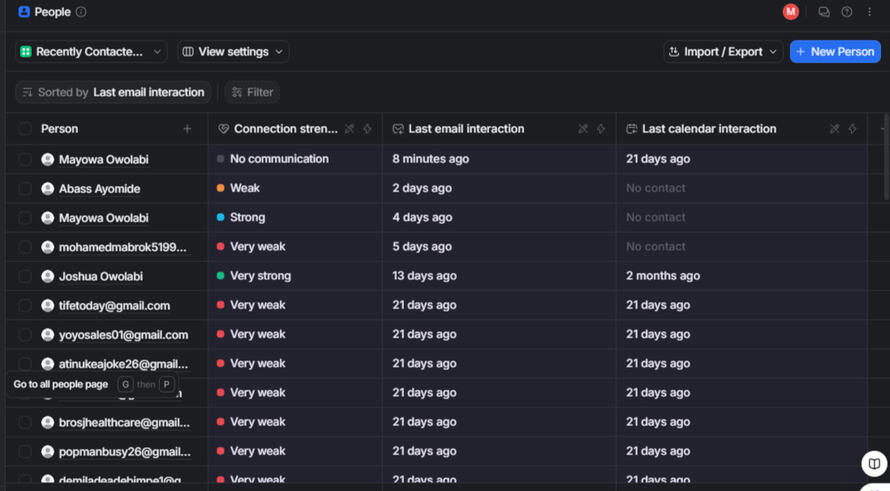Image resolution: width=890 pixels, height=491 pixels.
Task: Click the lightning icon in Last email interaction header
Action: [x=601, y=129]
